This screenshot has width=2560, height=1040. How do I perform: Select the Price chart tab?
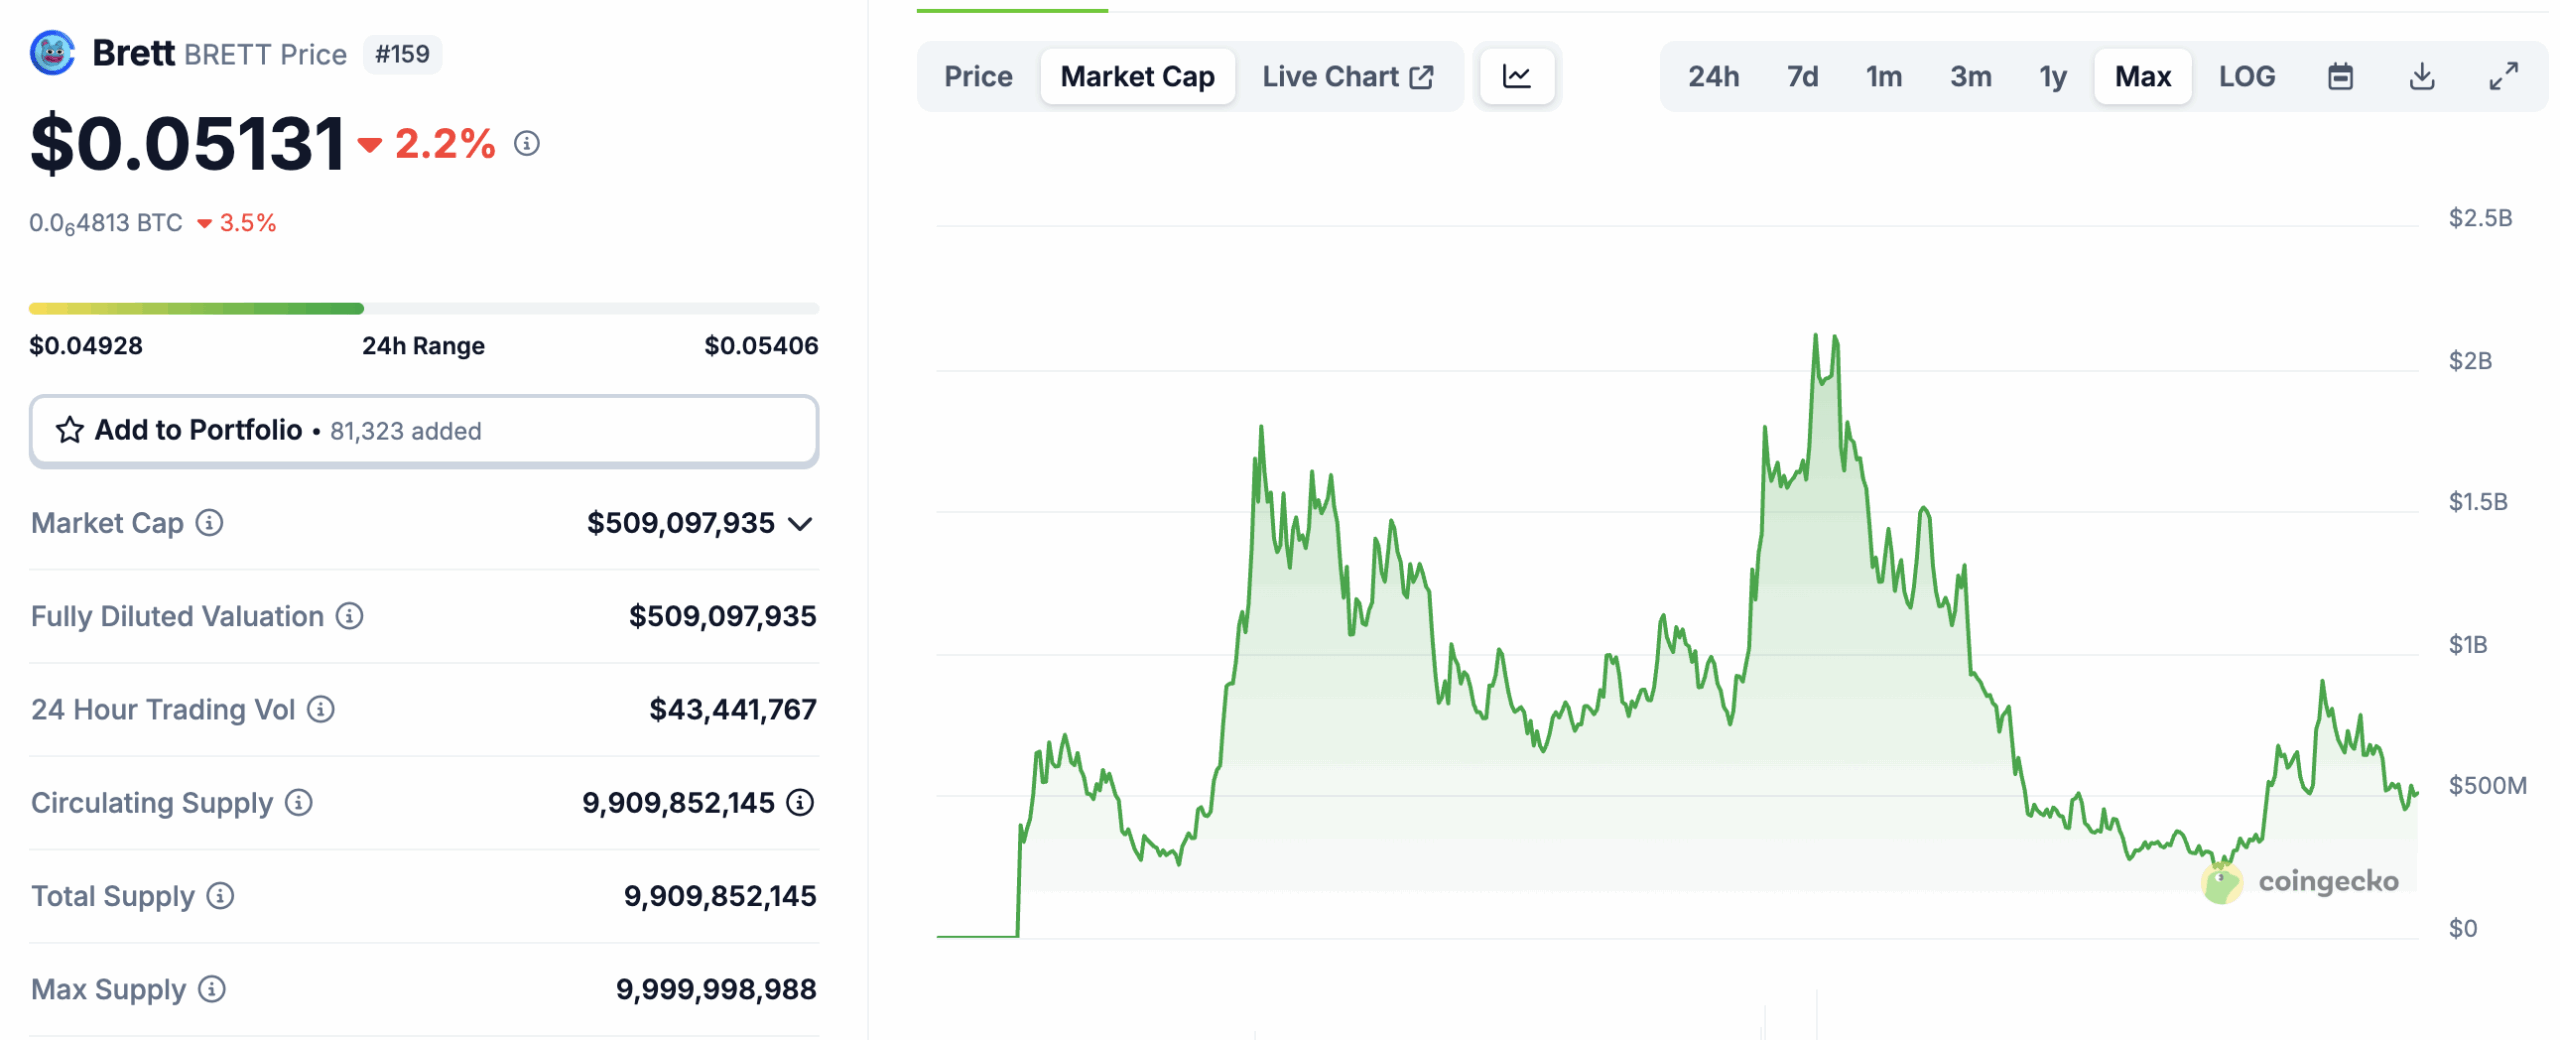(x=978, y=76)
